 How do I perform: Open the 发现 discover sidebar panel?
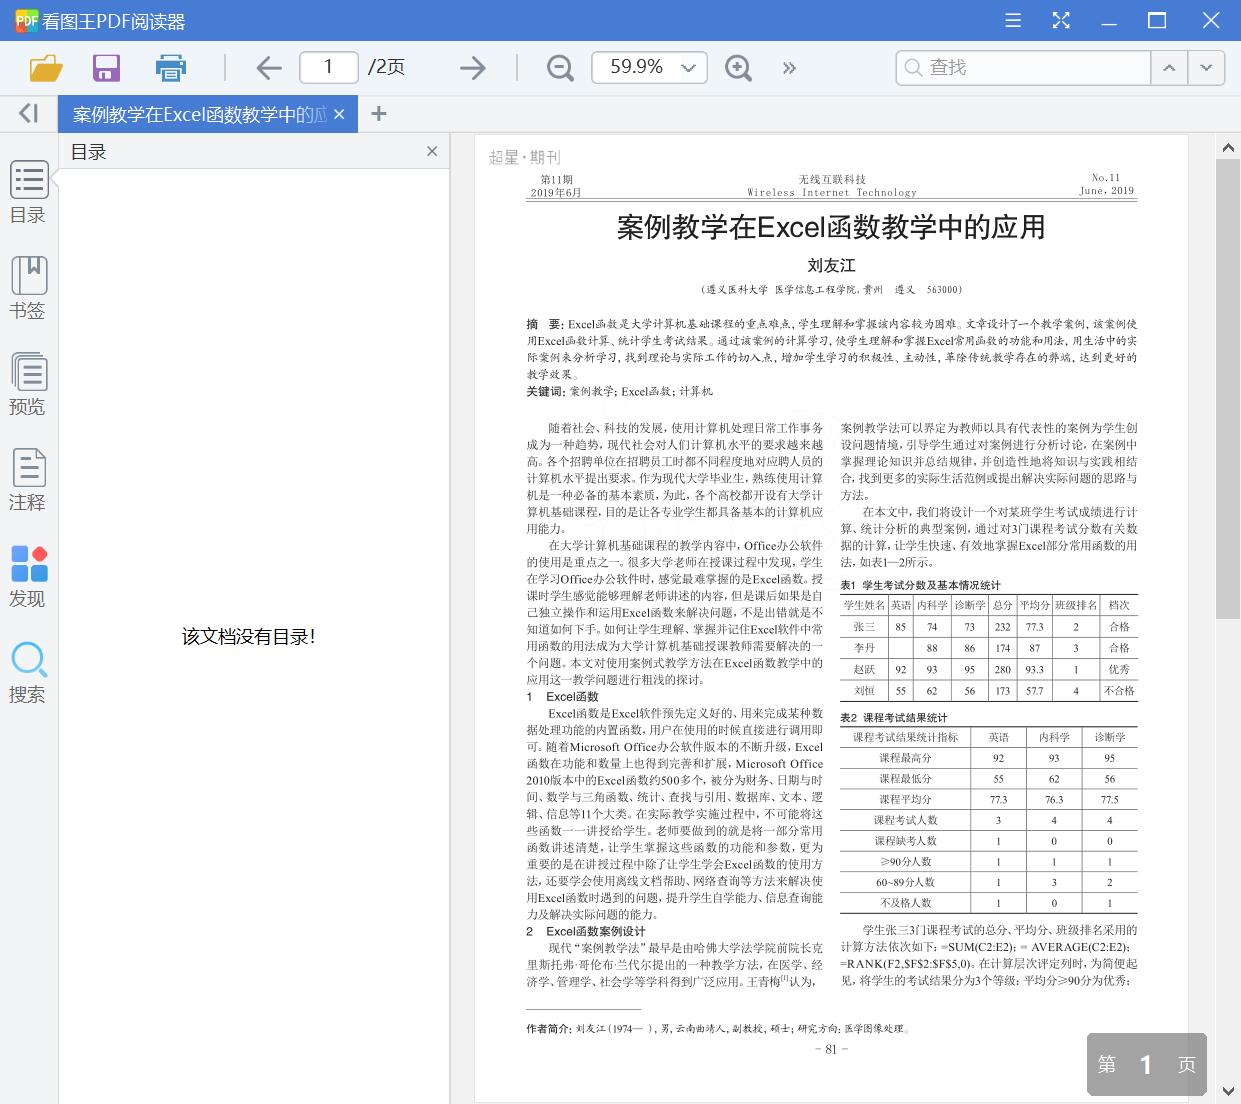click(x=28, y=577)
